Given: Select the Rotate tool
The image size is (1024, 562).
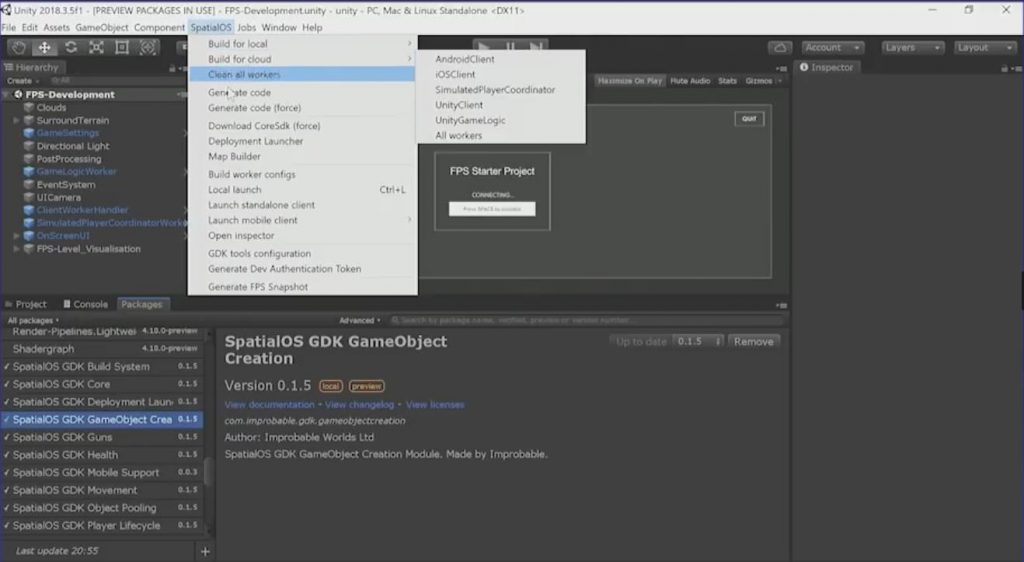Looking at the screenshot, I should 70,47.
